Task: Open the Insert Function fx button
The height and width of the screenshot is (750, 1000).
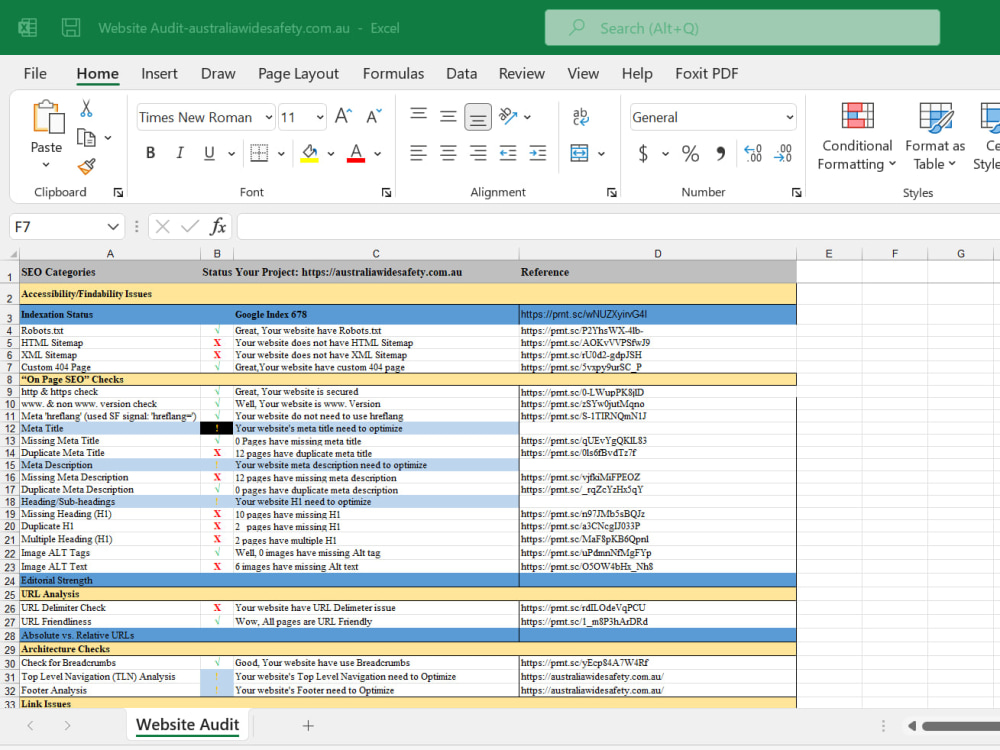Action: pos(218,226)
